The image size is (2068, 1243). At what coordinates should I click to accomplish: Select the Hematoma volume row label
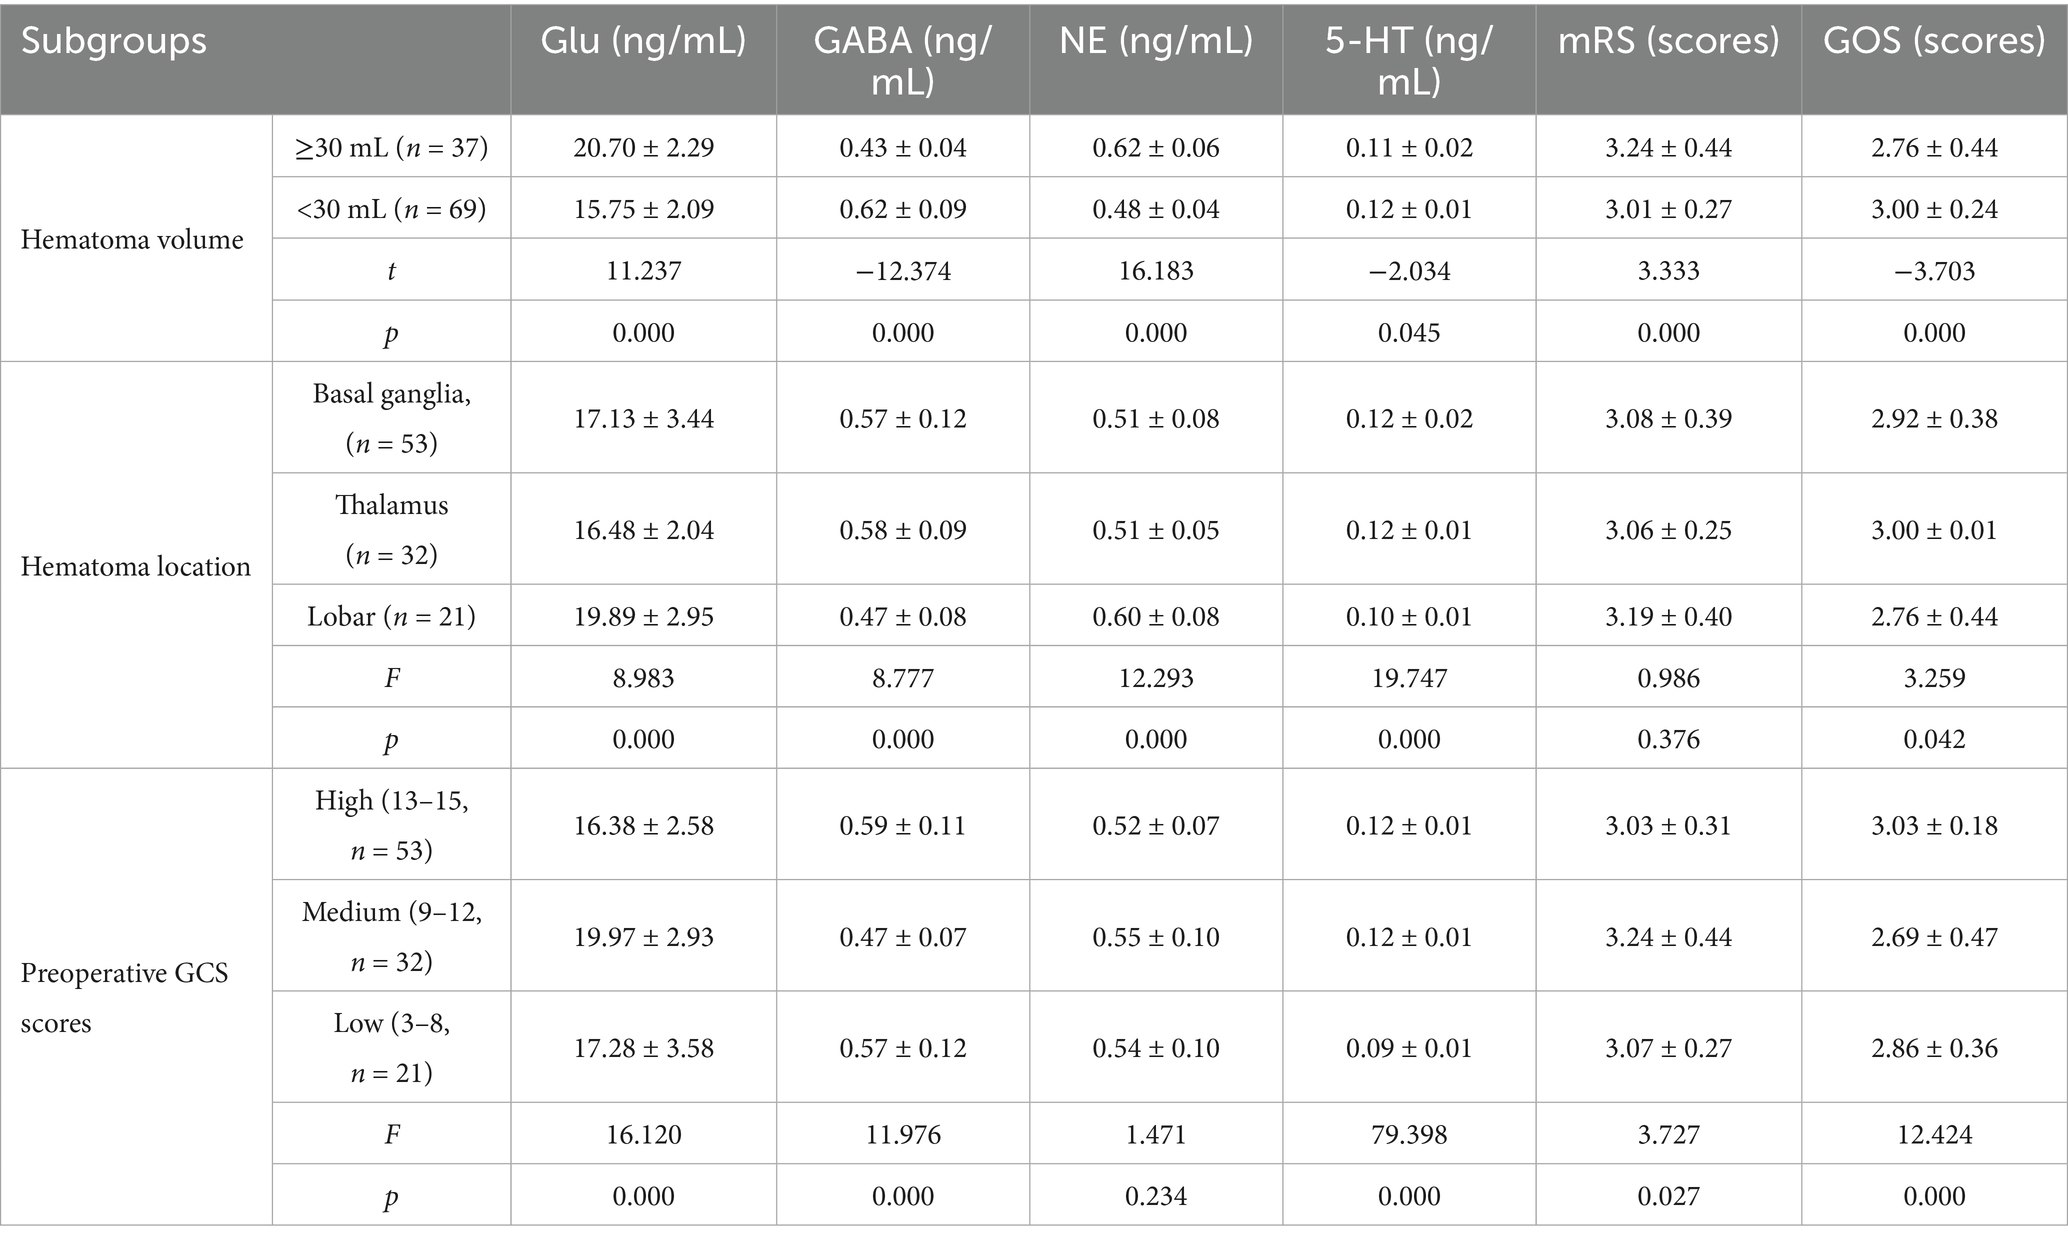(132, 240)
